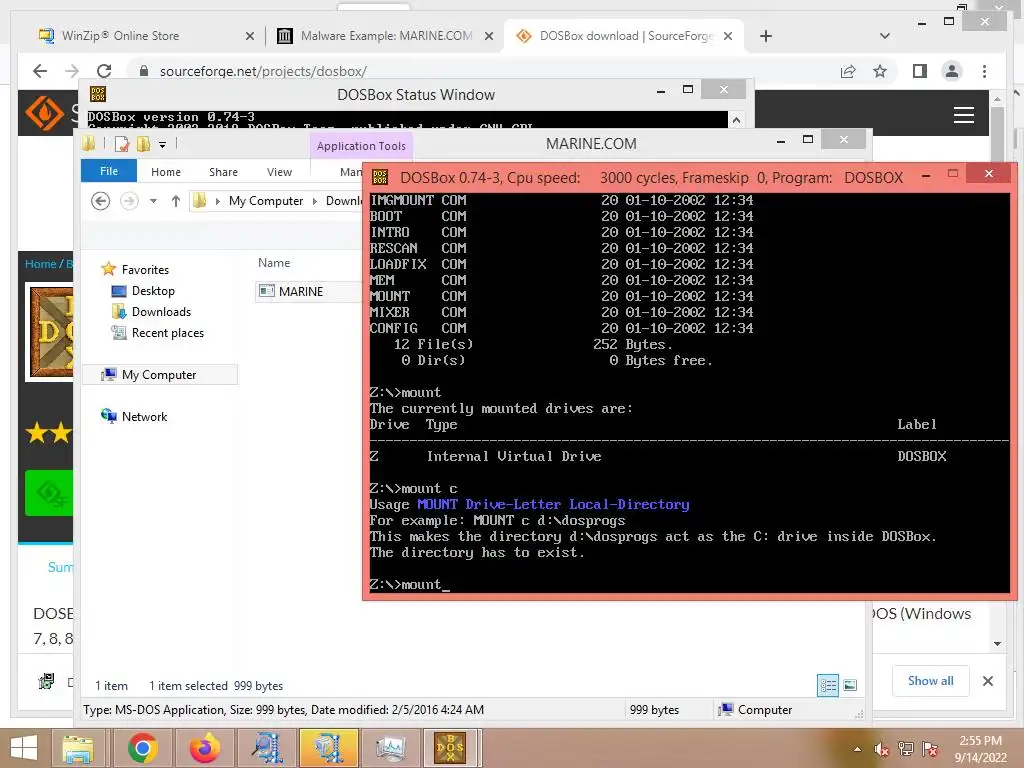The height and width of the screenshot is (768, 1024).
Task: Open the Windows Start button
Action: [24, 748]
